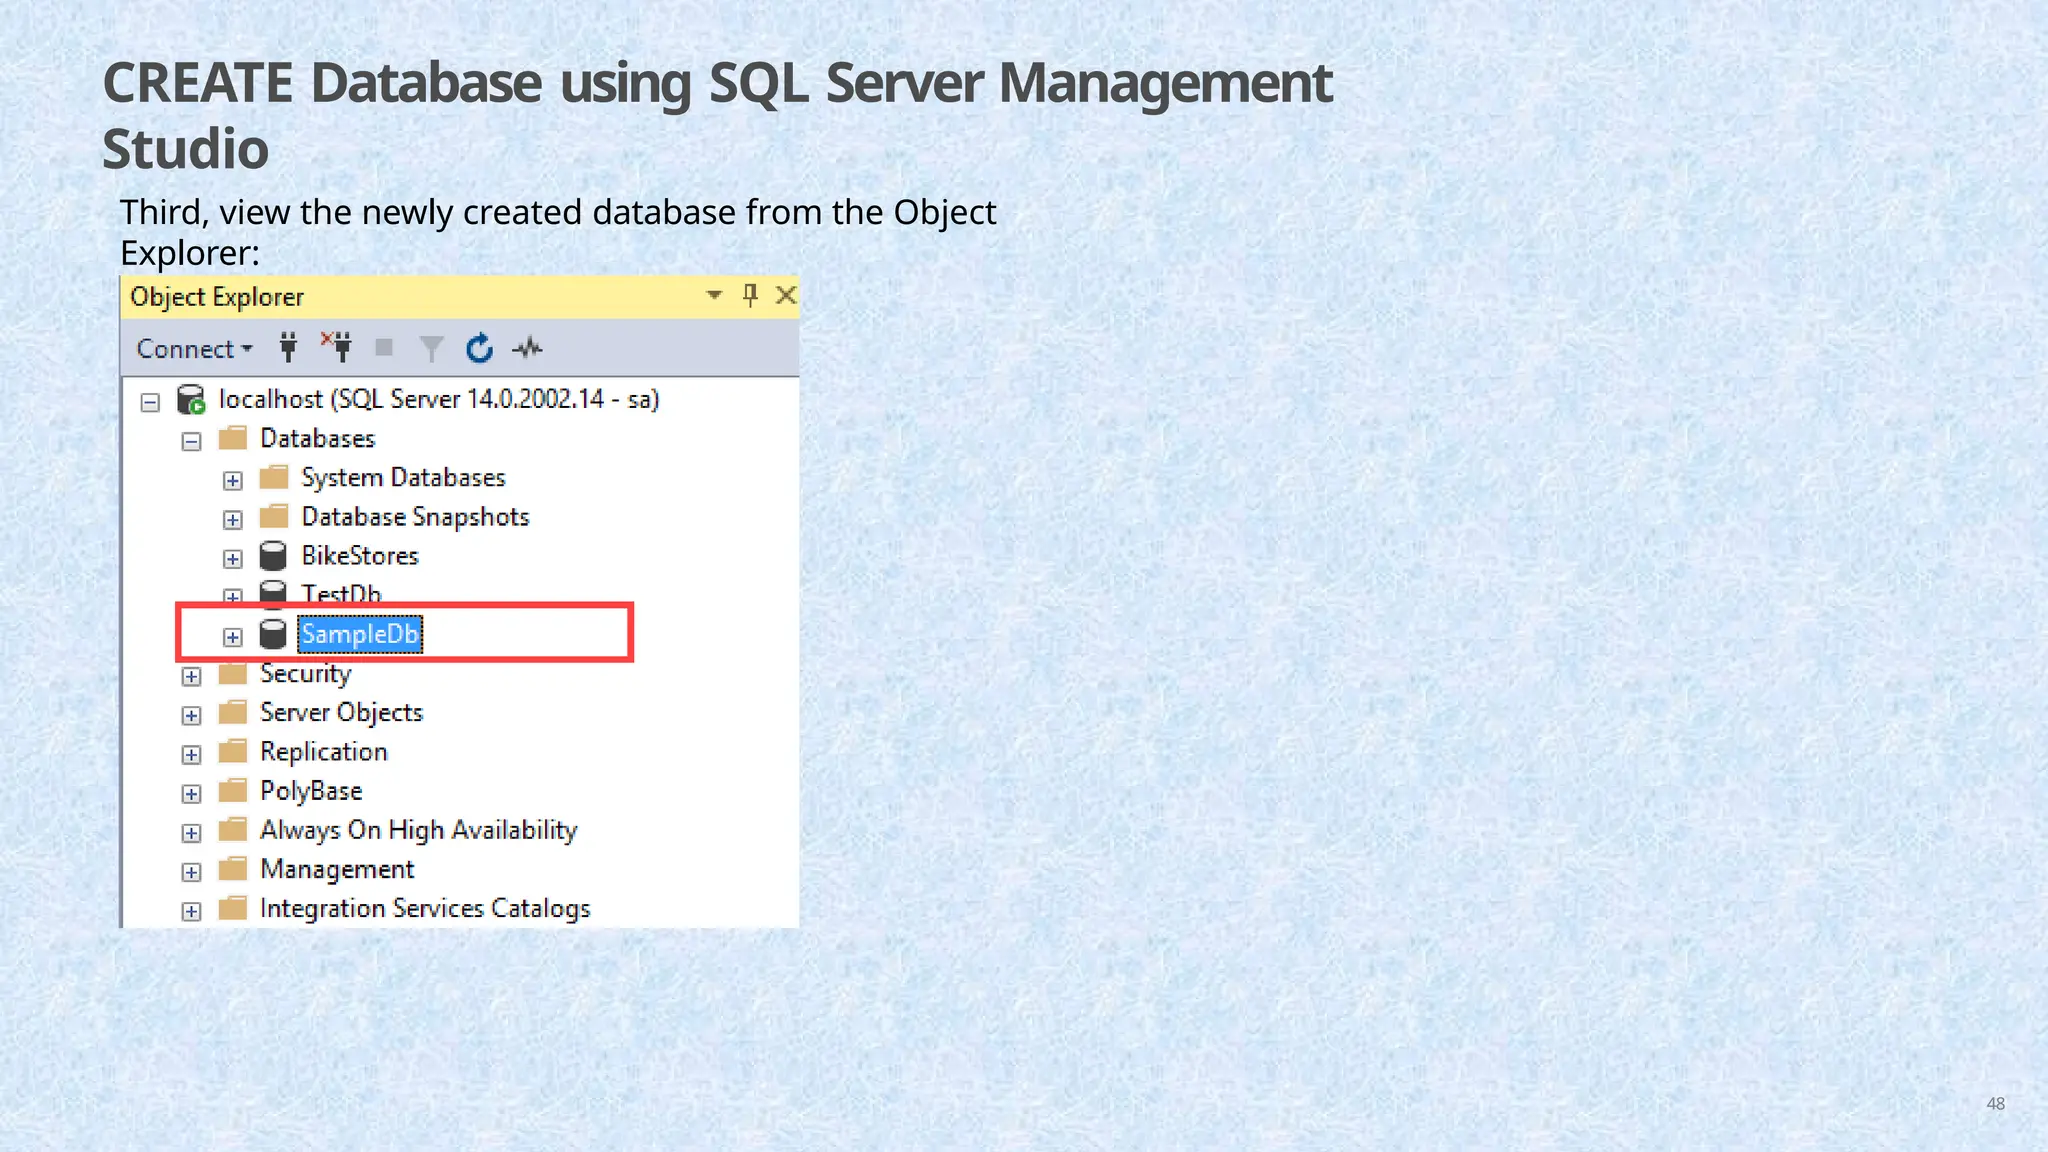Select the highlighted SampleDb label

pos(360,634)
